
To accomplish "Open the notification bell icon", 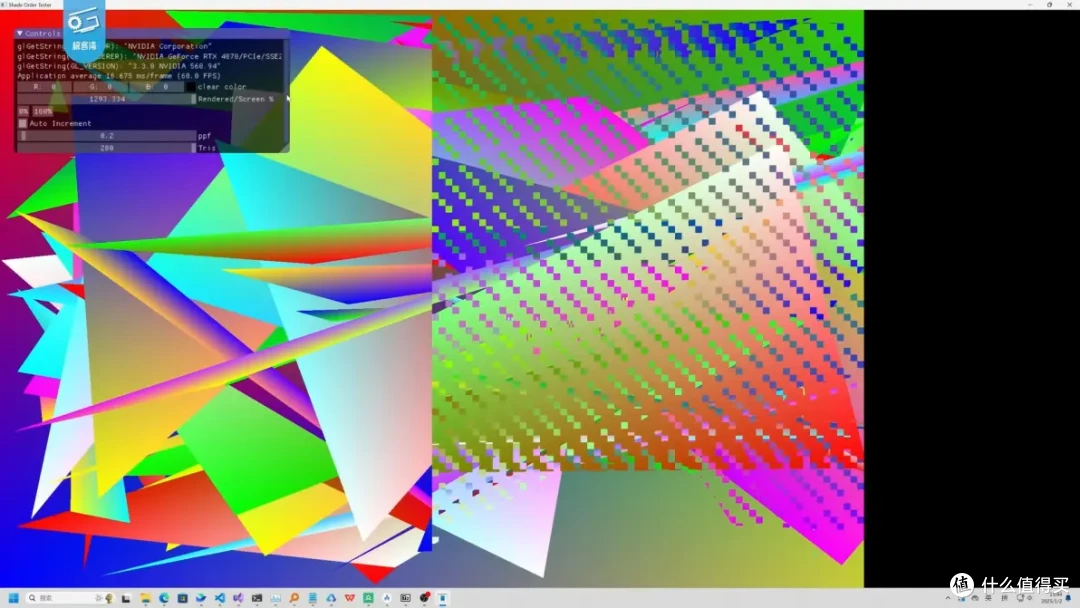I will (1068, 598).
